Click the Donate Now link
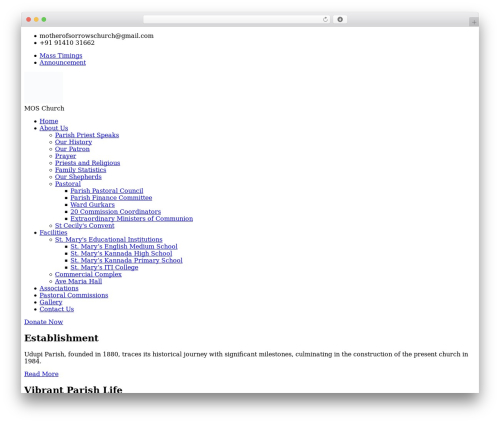 (x=43, y=322)
